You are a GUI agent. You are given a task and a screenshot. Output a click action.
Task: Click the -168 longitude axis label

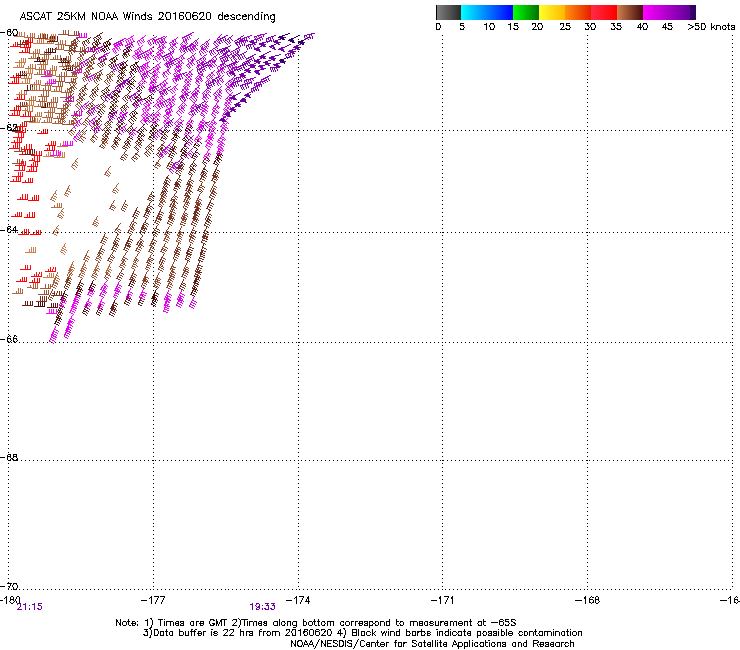[x=588, y=600]
